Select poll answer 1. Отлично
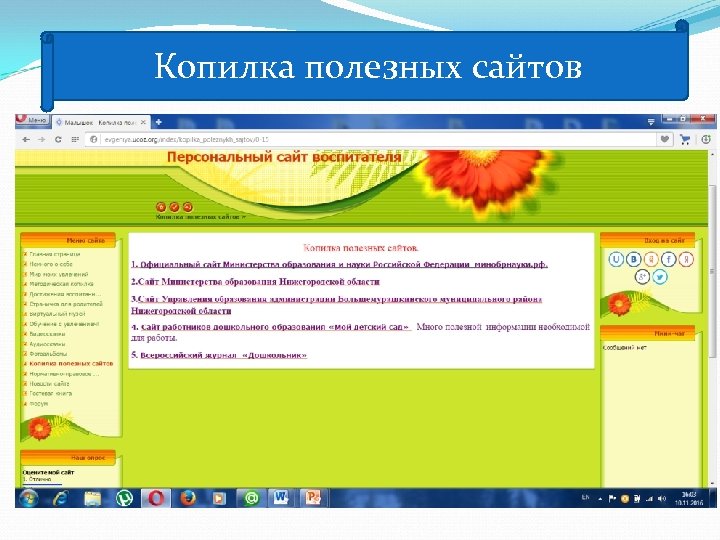 [x=37, y=479]
